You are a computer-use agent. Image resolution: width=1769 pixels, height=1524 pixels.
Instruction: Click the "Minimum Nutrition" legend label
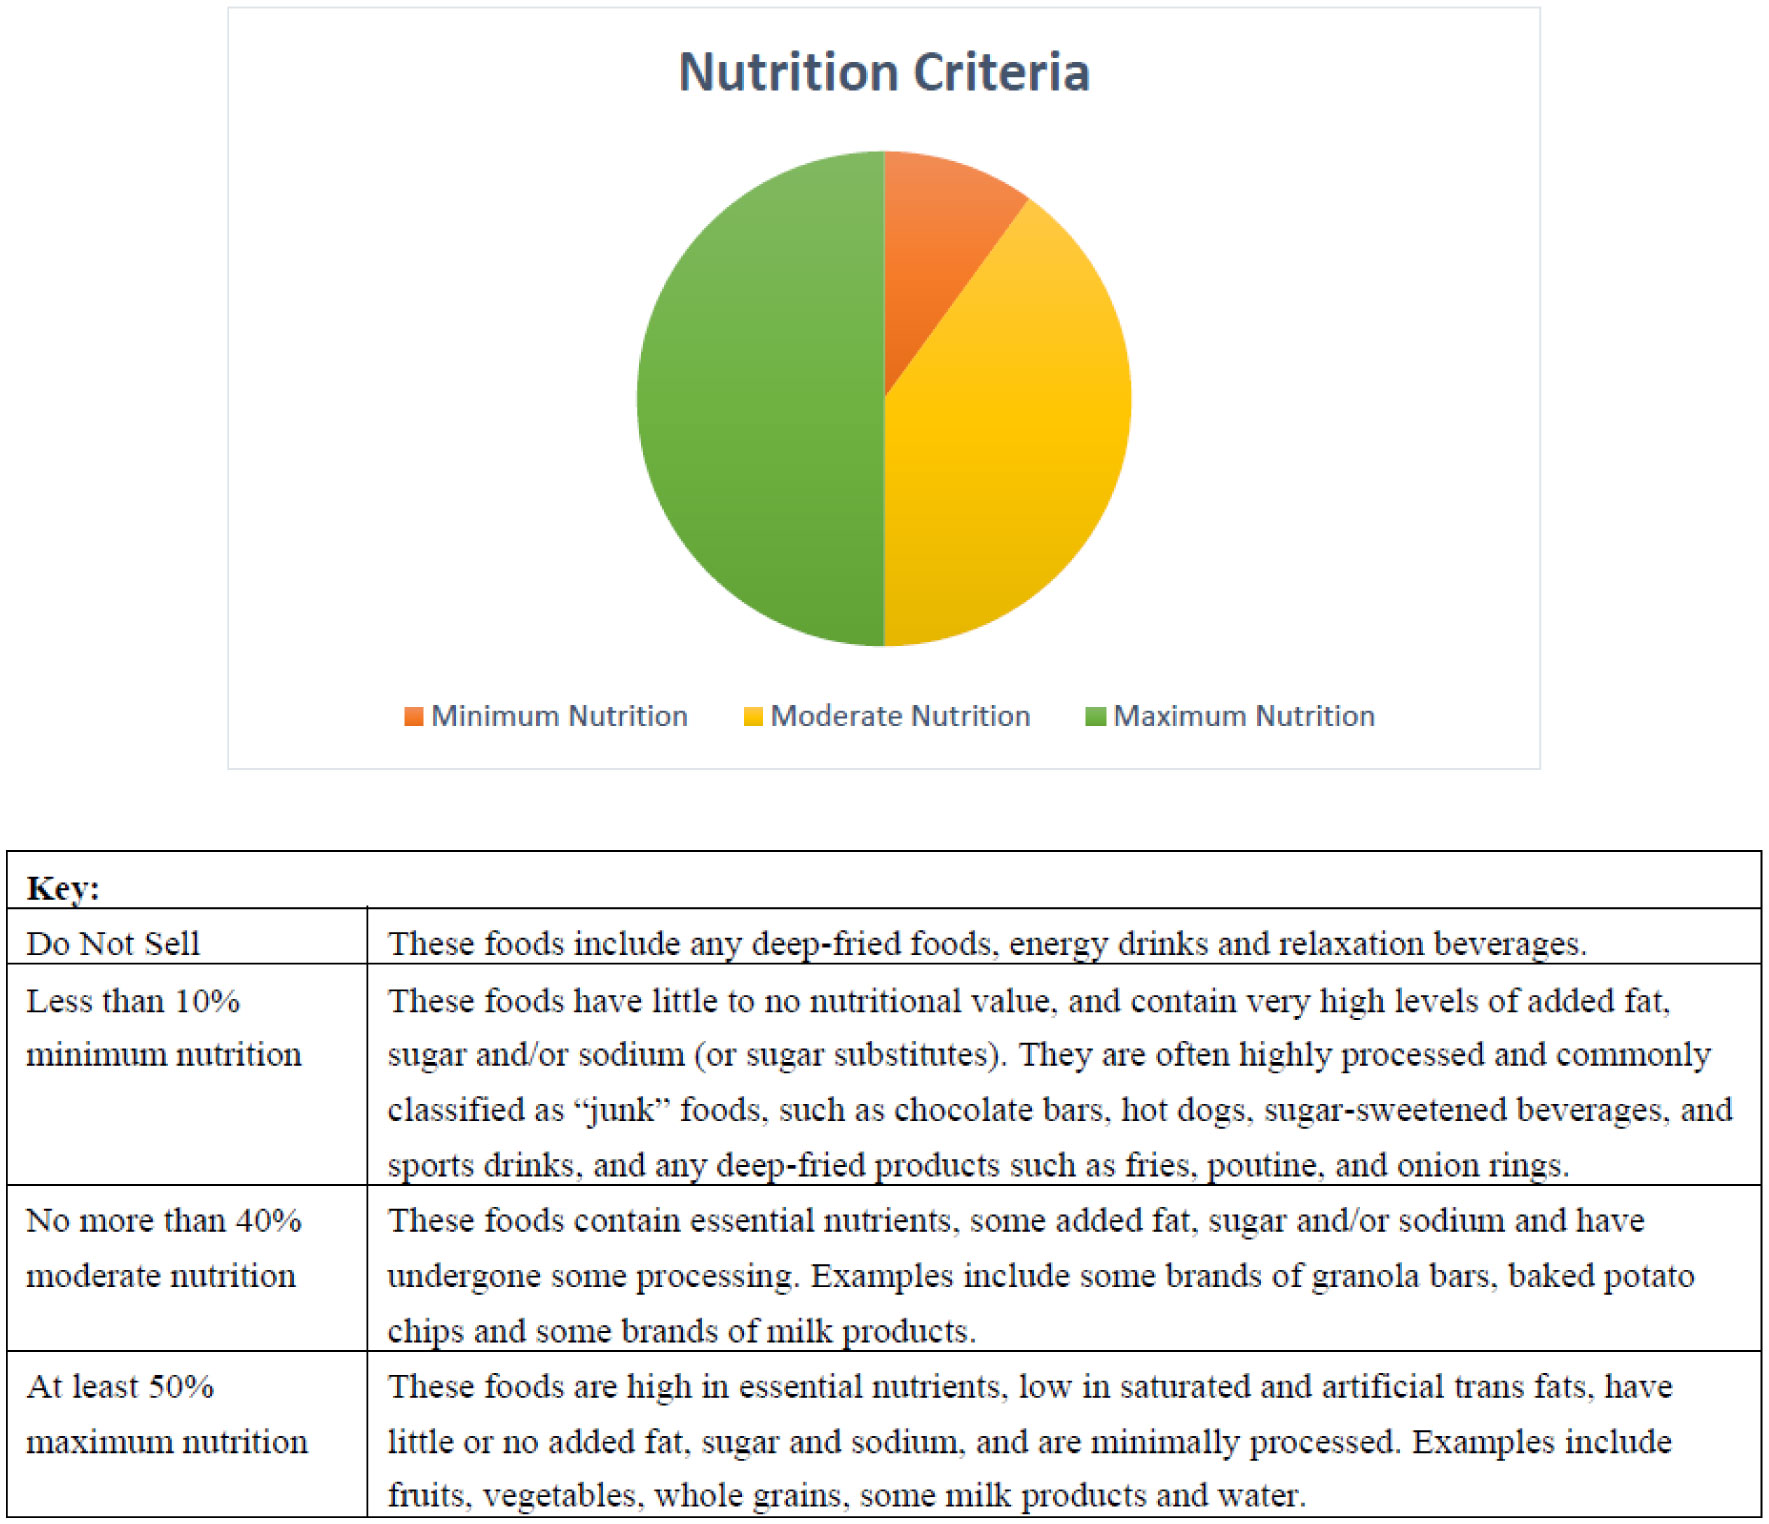559,716
